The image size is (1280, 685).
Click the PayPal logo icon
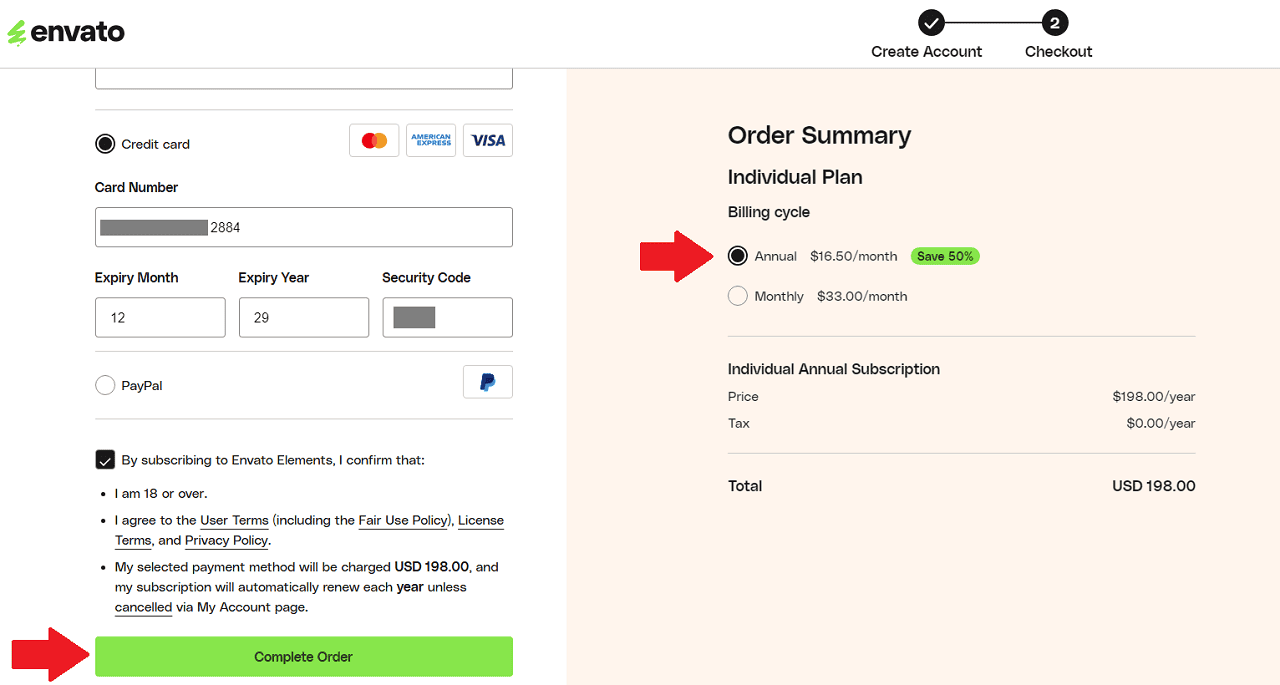coord(488,382)
